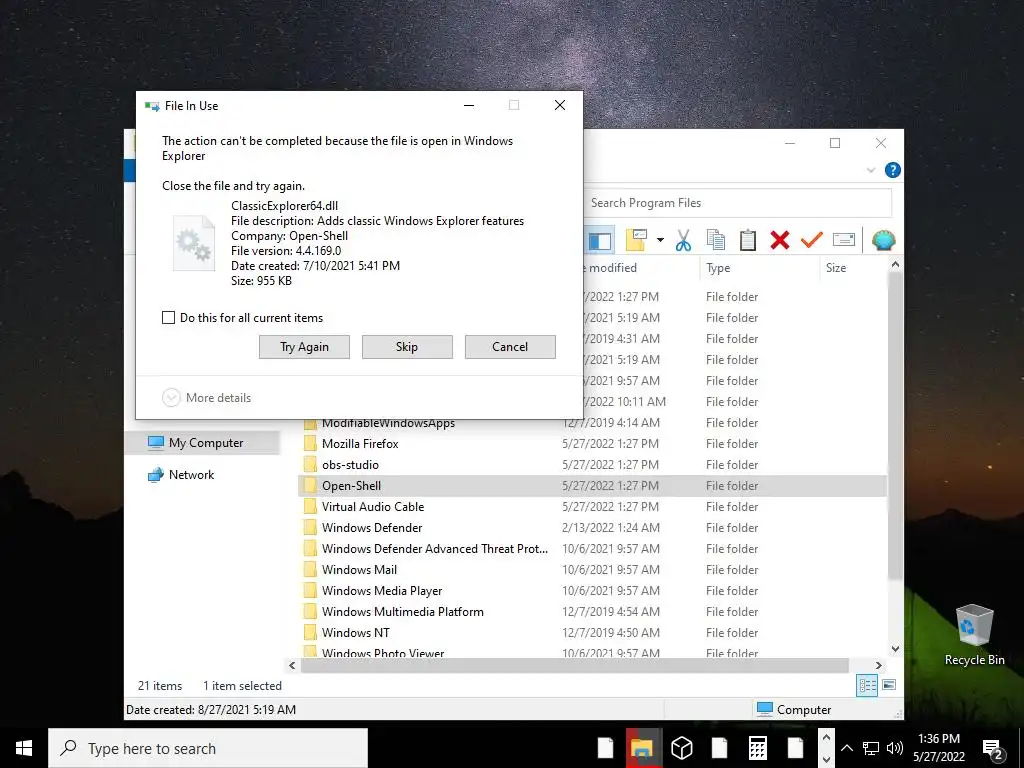Open Folder Options icon in Explorer toolbar
The height and width of the screenshot is (768, 1024).
pyautogui.click(x=637, y=240)
